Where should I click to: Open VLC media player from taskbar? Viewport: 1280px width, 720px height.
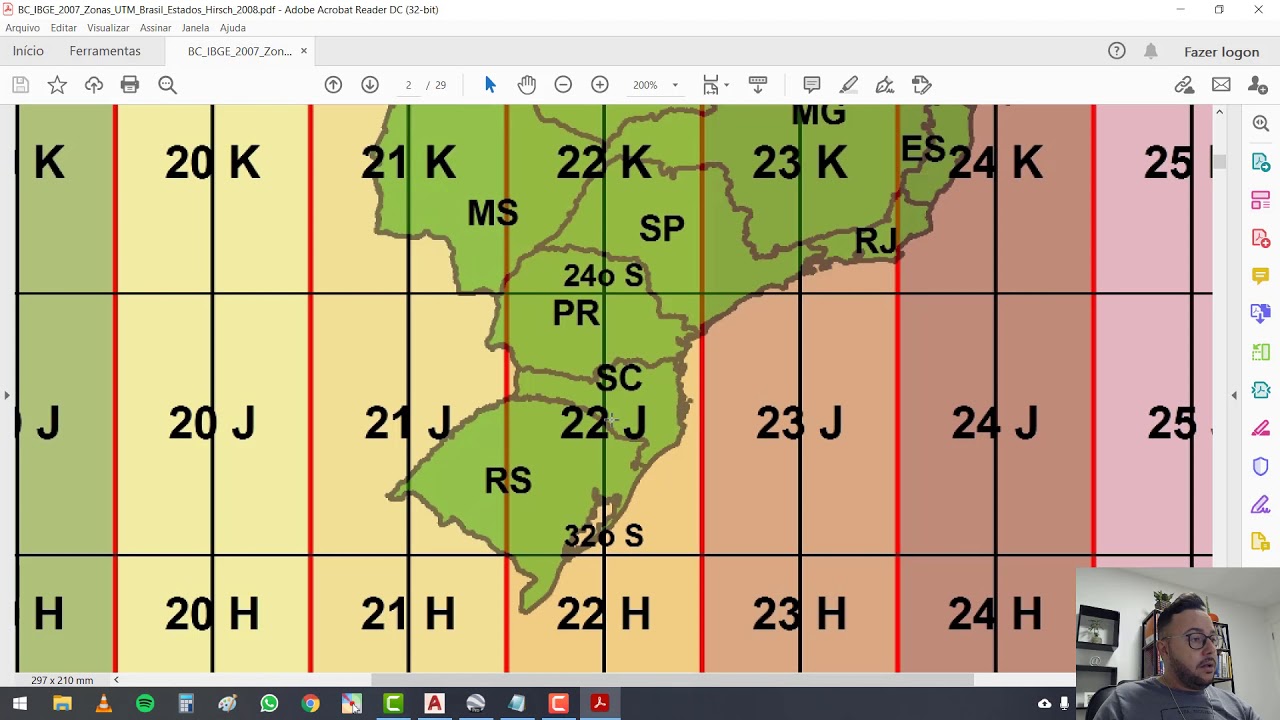(103, 704)
